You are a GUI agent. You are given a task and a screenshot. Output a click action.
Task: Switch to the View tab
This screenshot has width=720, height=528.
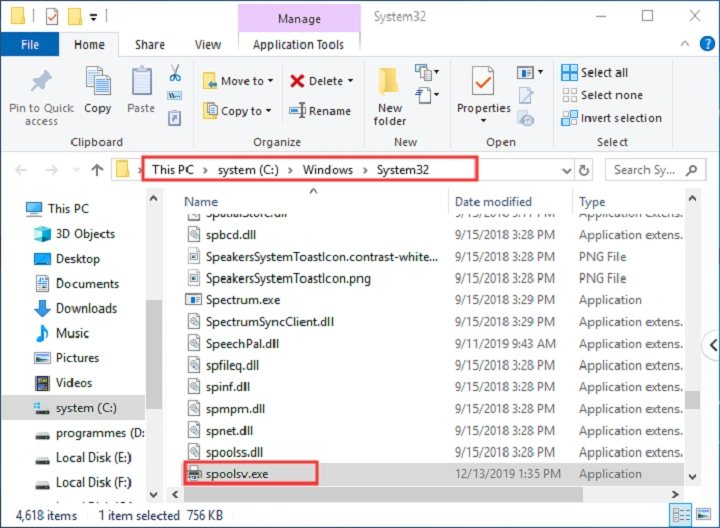[x=208, y=45]
